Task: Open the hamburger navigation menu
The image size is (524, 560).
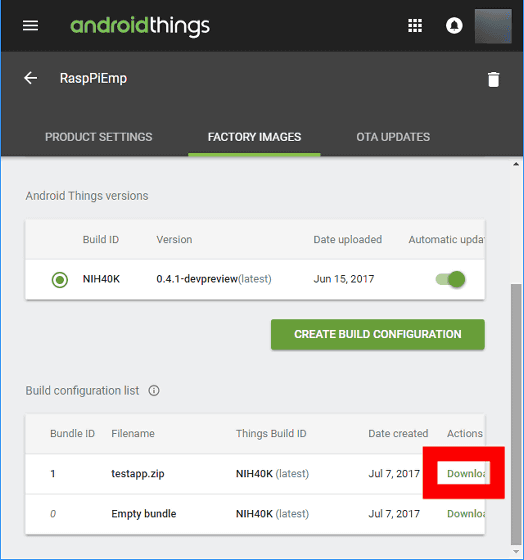Action: click(x=30, y=26)
